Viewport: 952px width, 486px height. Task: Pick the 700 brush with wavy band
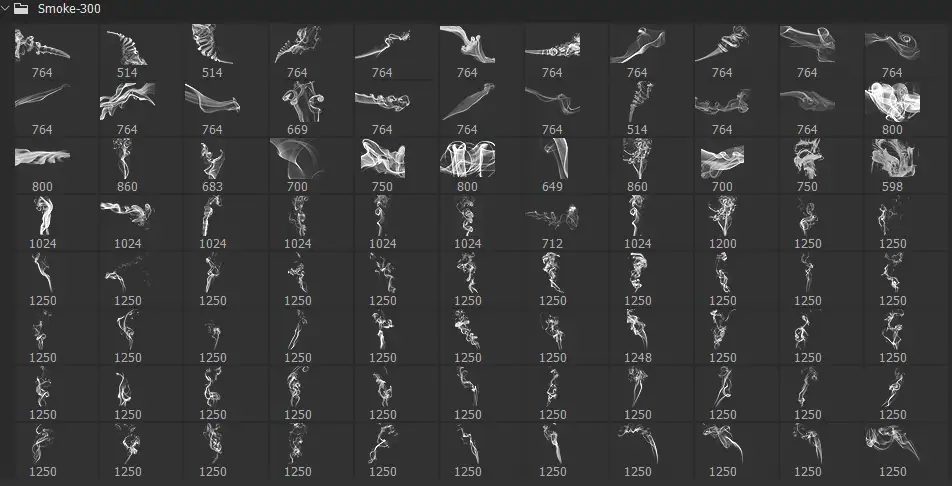click(x=722, y=165)
